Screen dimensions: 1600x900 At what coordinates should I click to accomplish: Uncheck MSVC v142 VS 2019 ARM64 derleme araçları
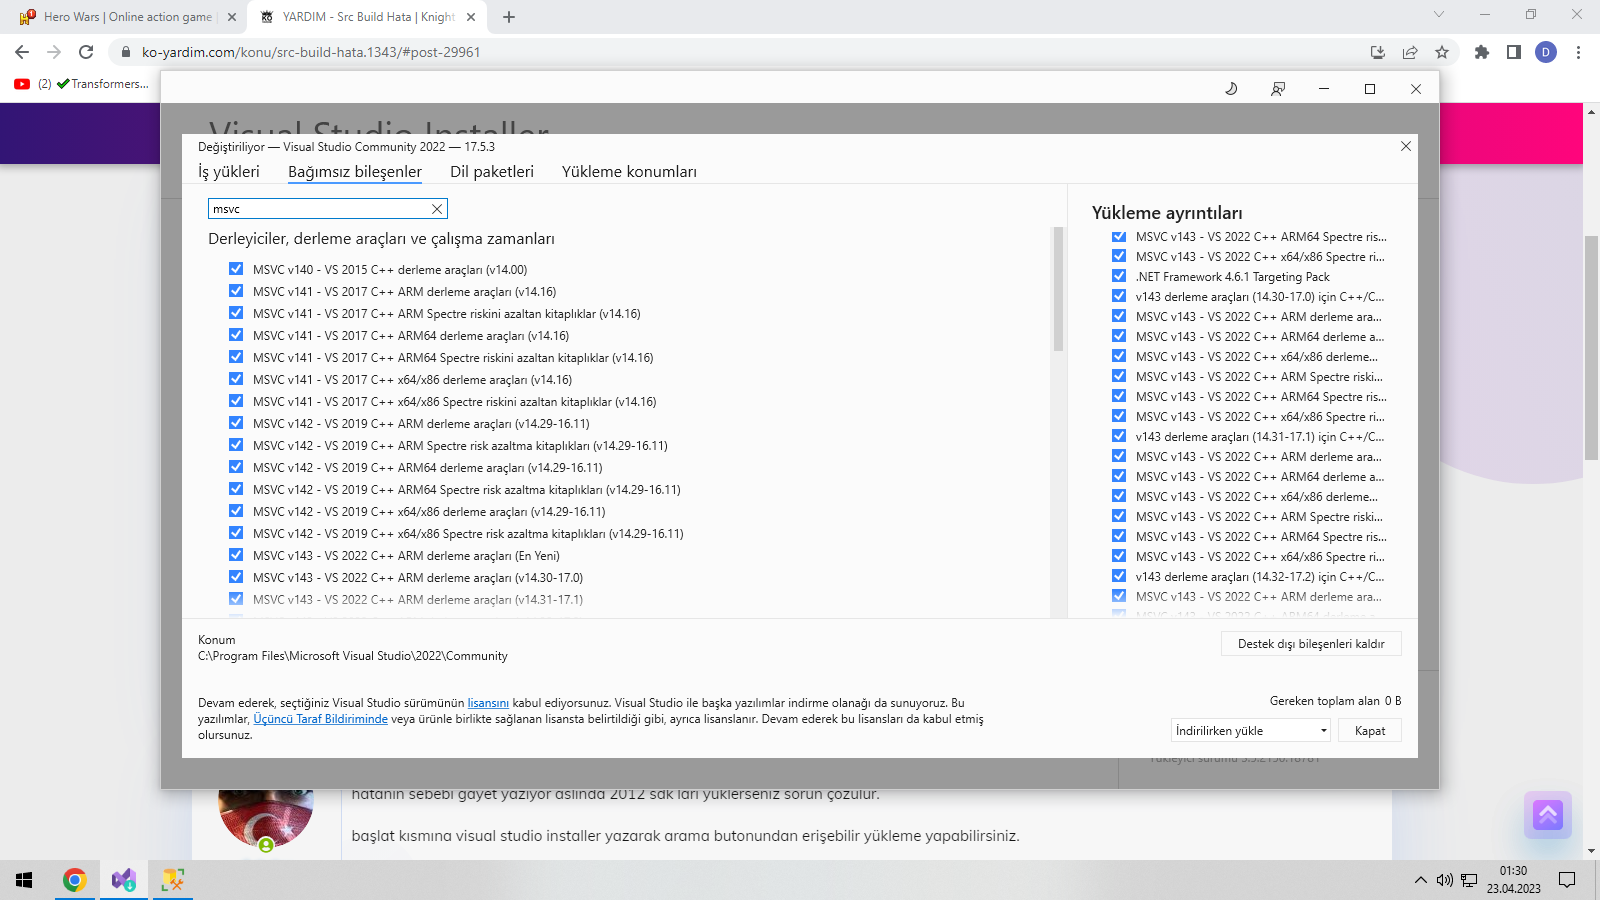[x=236, y=467]
